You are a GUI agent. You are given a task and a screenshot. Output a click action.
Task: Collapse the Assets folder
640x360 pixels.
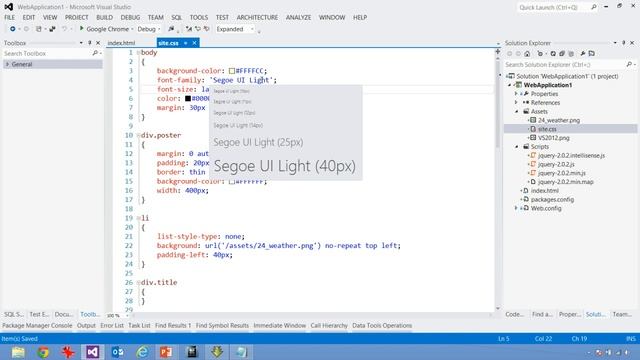516,111
